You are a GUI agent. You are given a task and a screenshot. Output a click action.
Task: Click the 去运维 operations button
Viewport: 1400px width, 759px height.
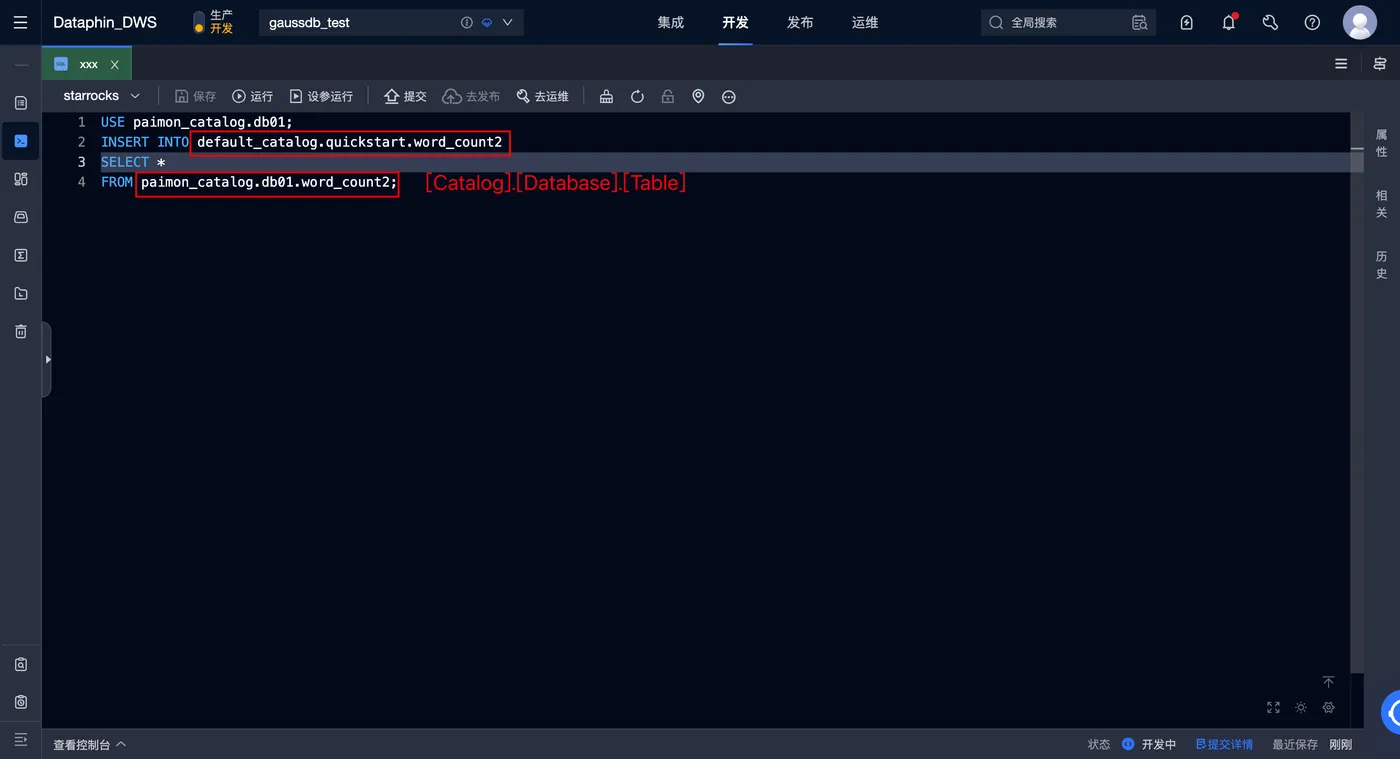[x=542, y=96]
